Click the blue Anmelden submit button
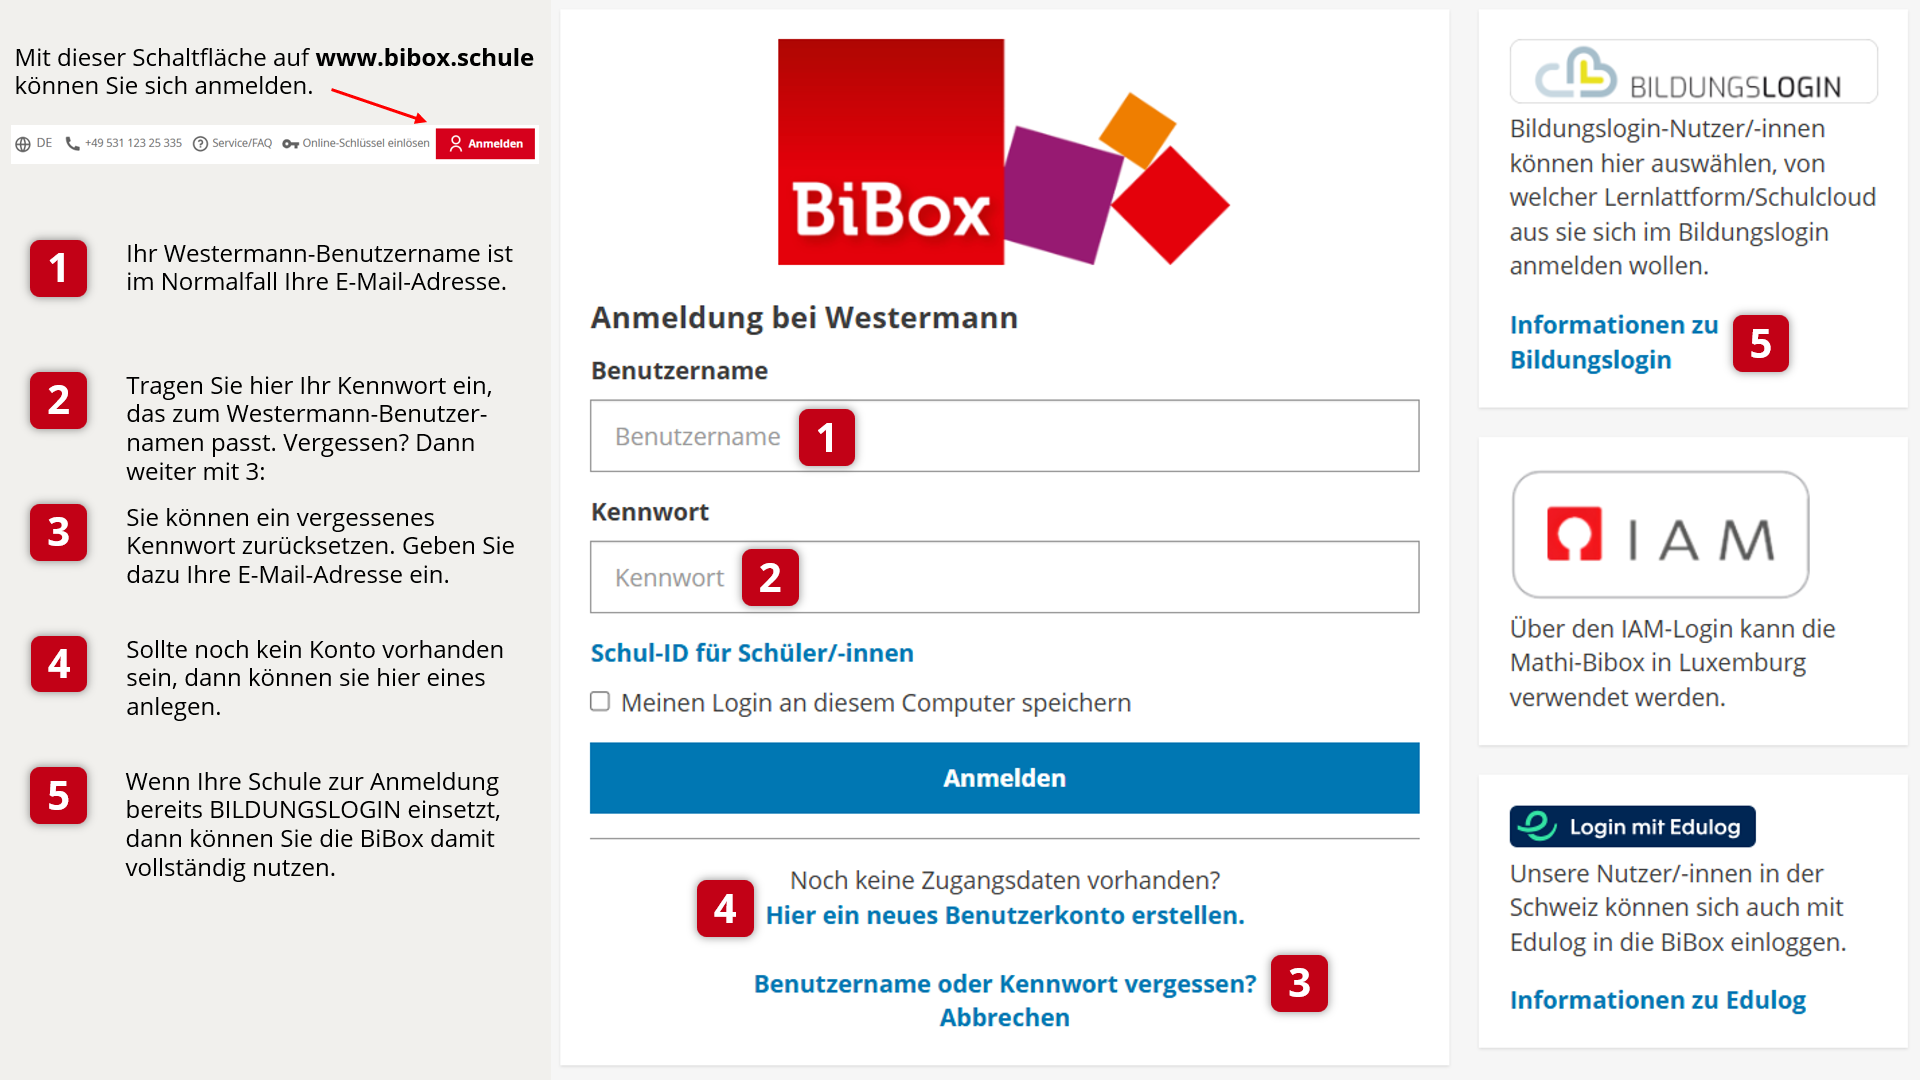This screenshot has height=1080, width=1920. (1004, 778)
